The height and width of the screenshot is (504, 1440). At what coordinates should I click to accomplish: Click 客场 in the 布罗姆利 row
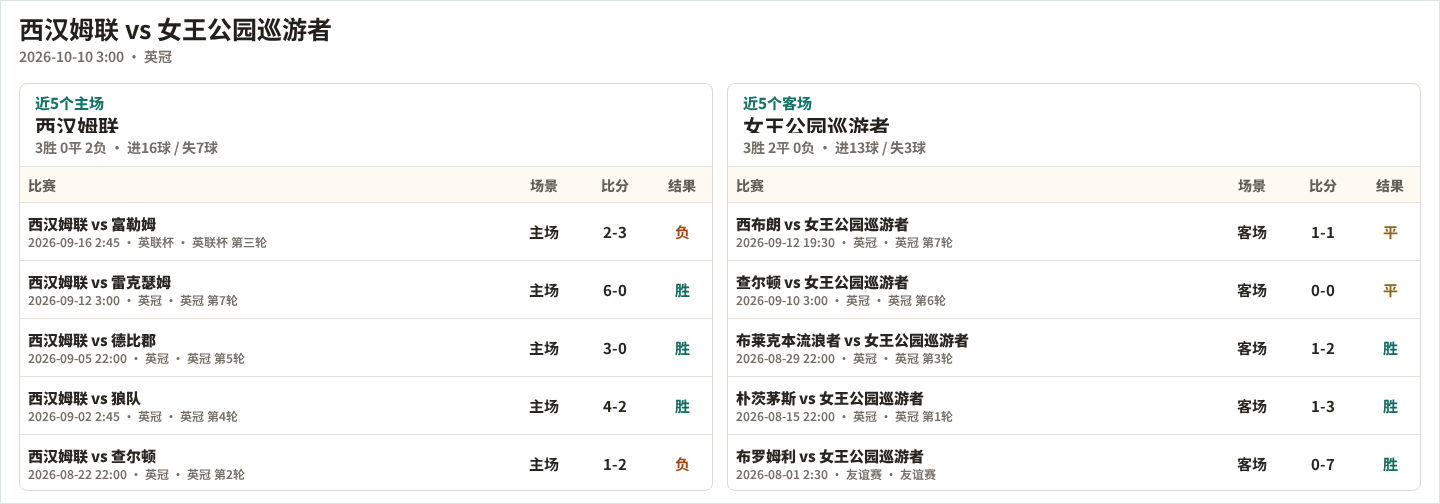tap(1252, 465)
